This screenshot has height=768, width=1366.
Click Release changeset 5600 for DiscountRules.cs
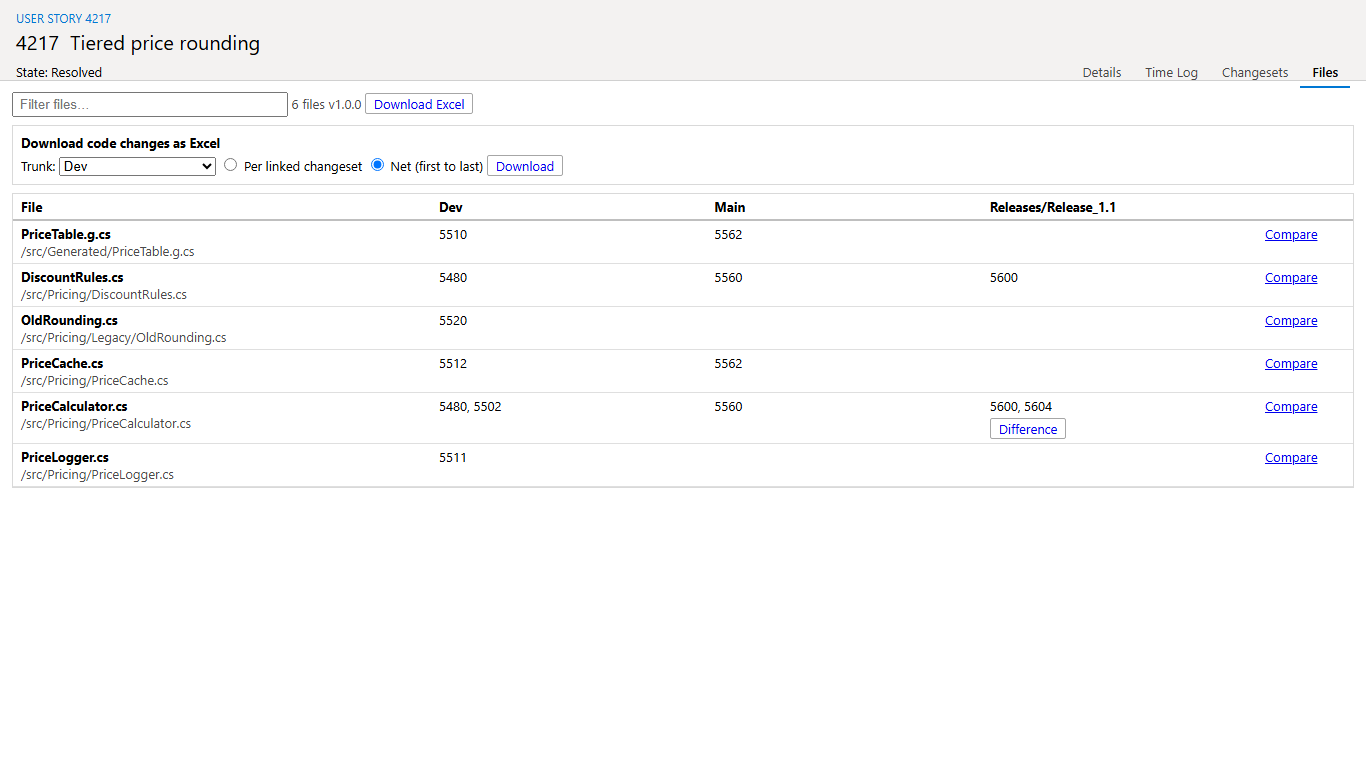click(1004, 278)
